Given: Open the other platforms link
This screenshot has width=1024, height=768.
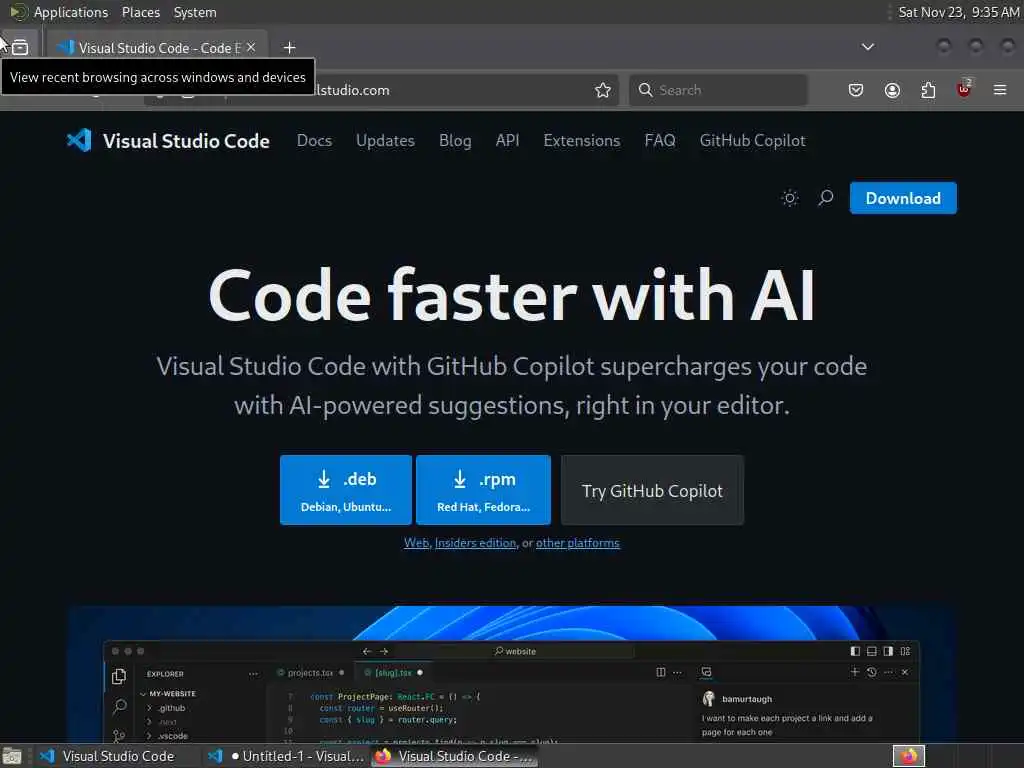Looking at the screenshot, I should tap(577, 543).
